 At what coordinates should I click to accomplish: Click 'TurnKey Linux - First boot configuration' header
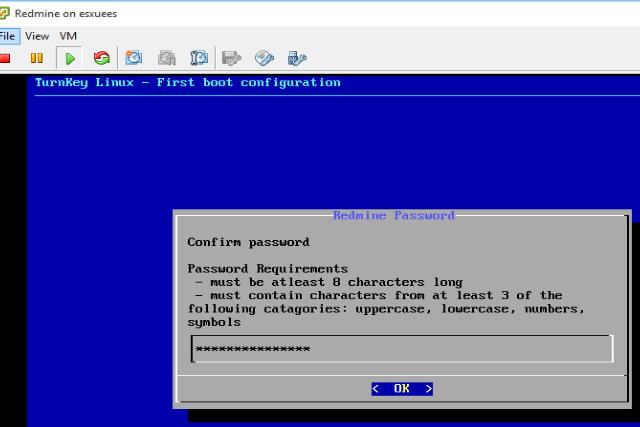[188, 82]
